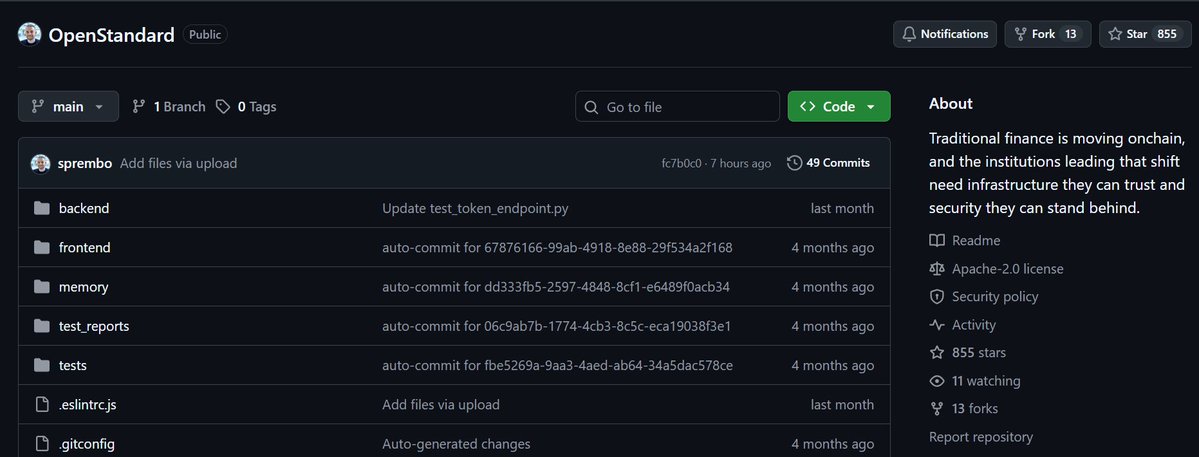
Task: Open the backend folder
Action: coord(84,208)
